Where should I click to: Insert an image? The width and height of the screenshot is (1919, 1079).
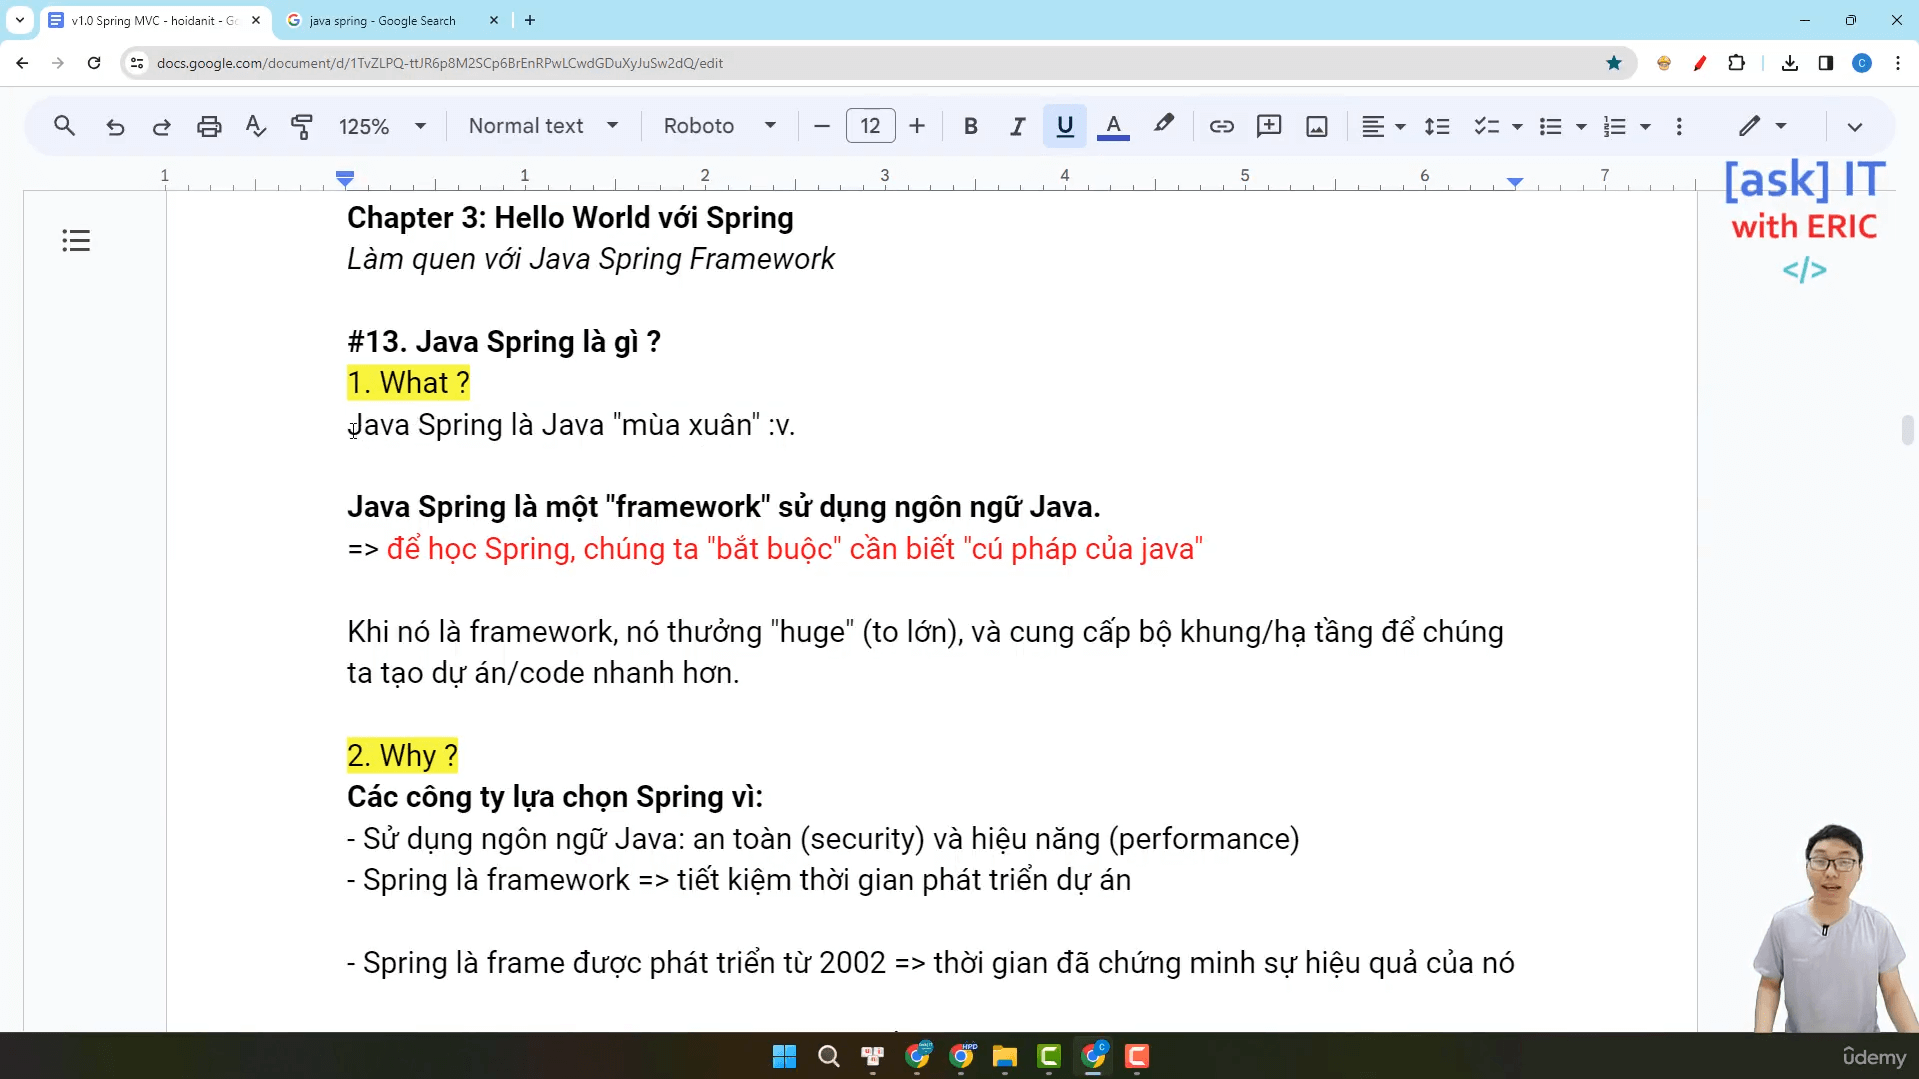pos(1317,126)
